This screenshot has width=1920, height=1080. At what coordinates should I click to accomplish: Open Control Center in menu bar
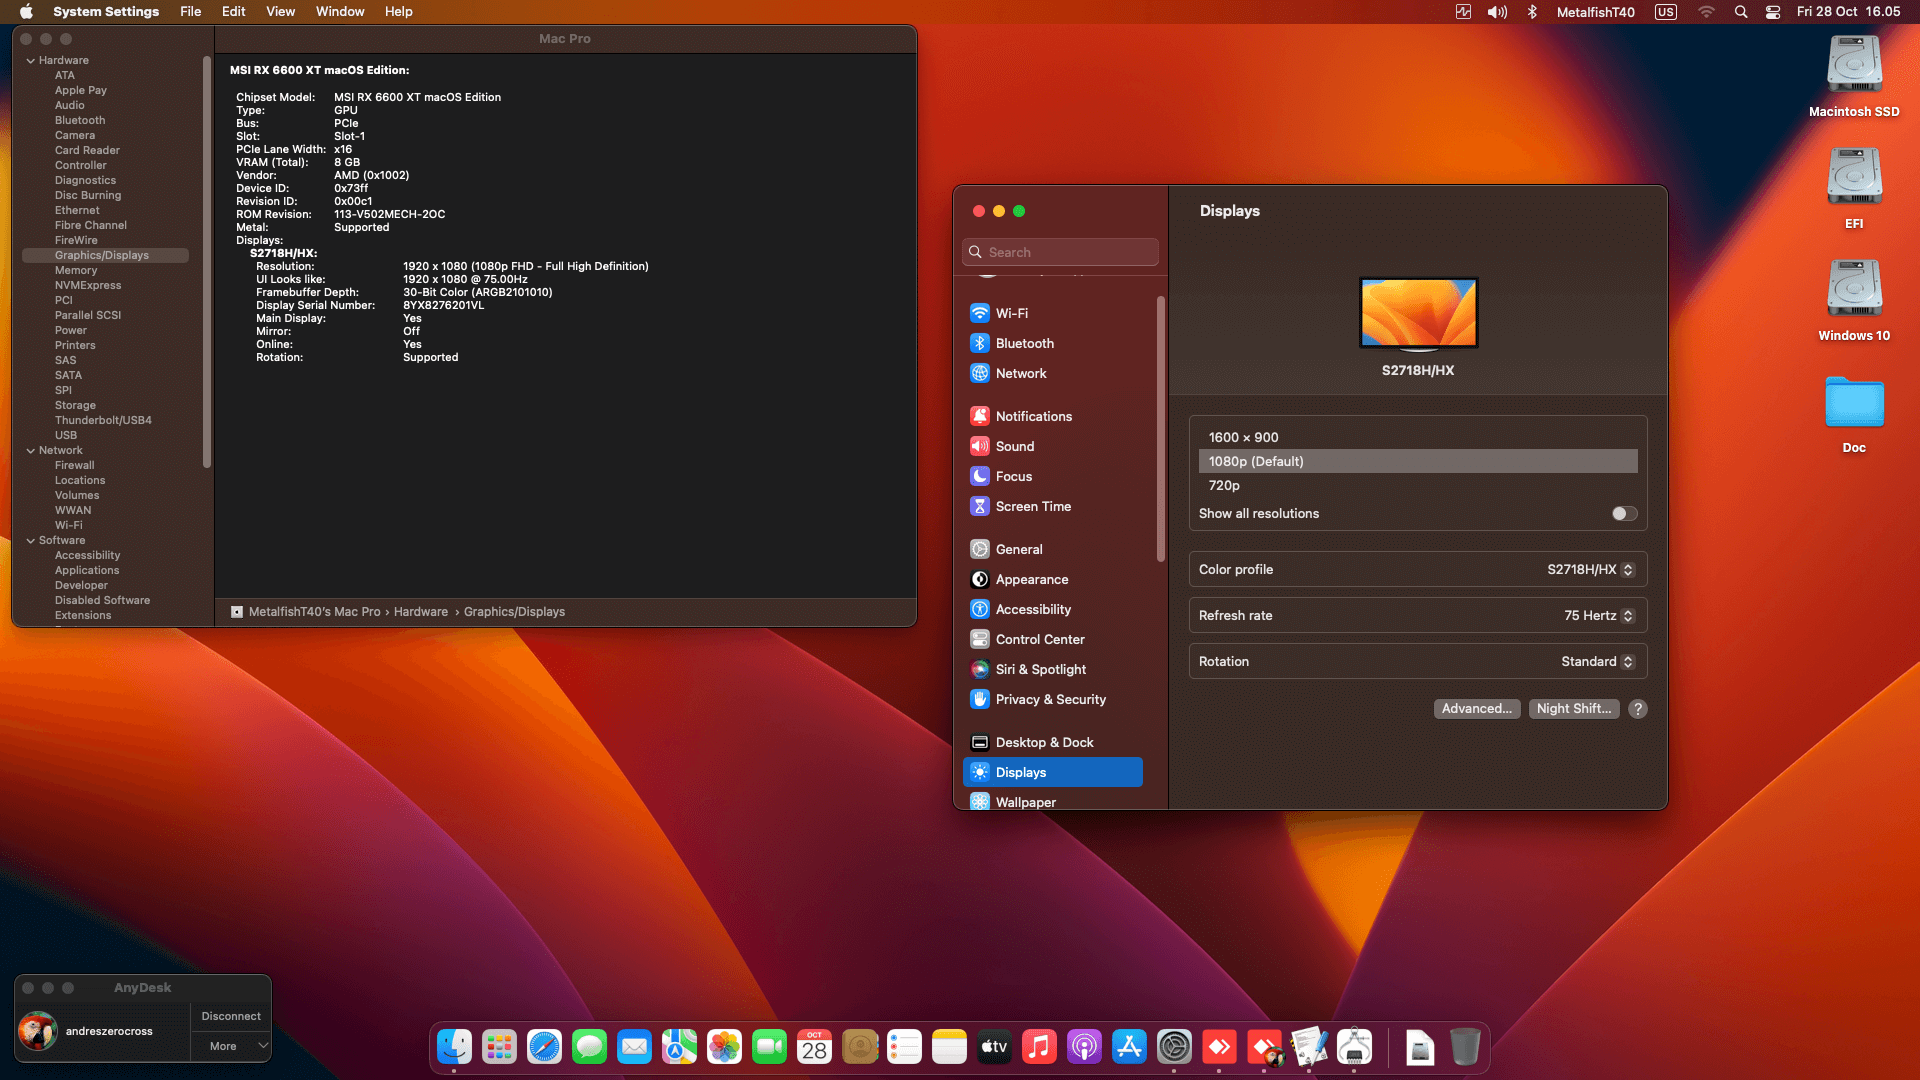click(1772, 12)
